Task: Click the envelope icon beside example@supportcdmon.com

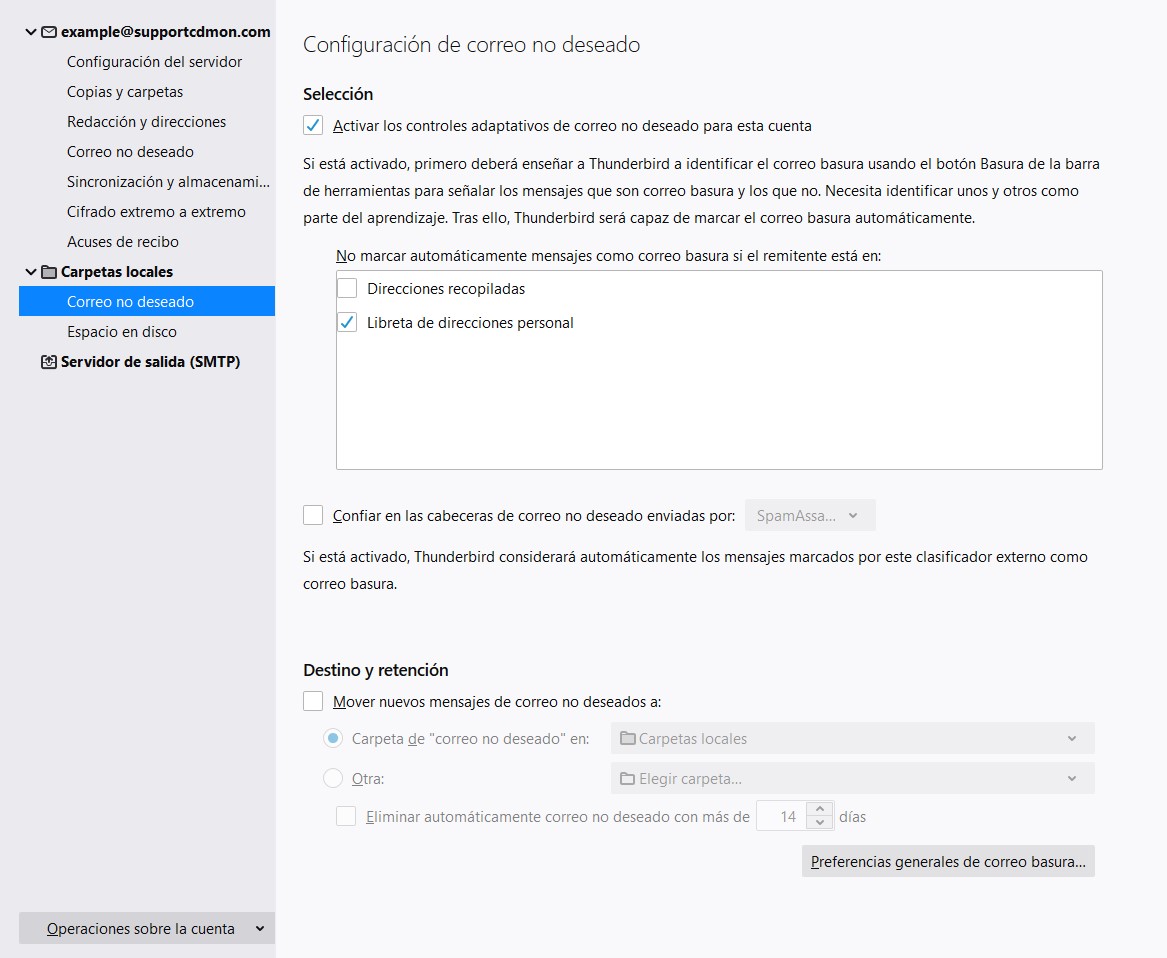Action: pyautogui.click(x=49, y=32)
